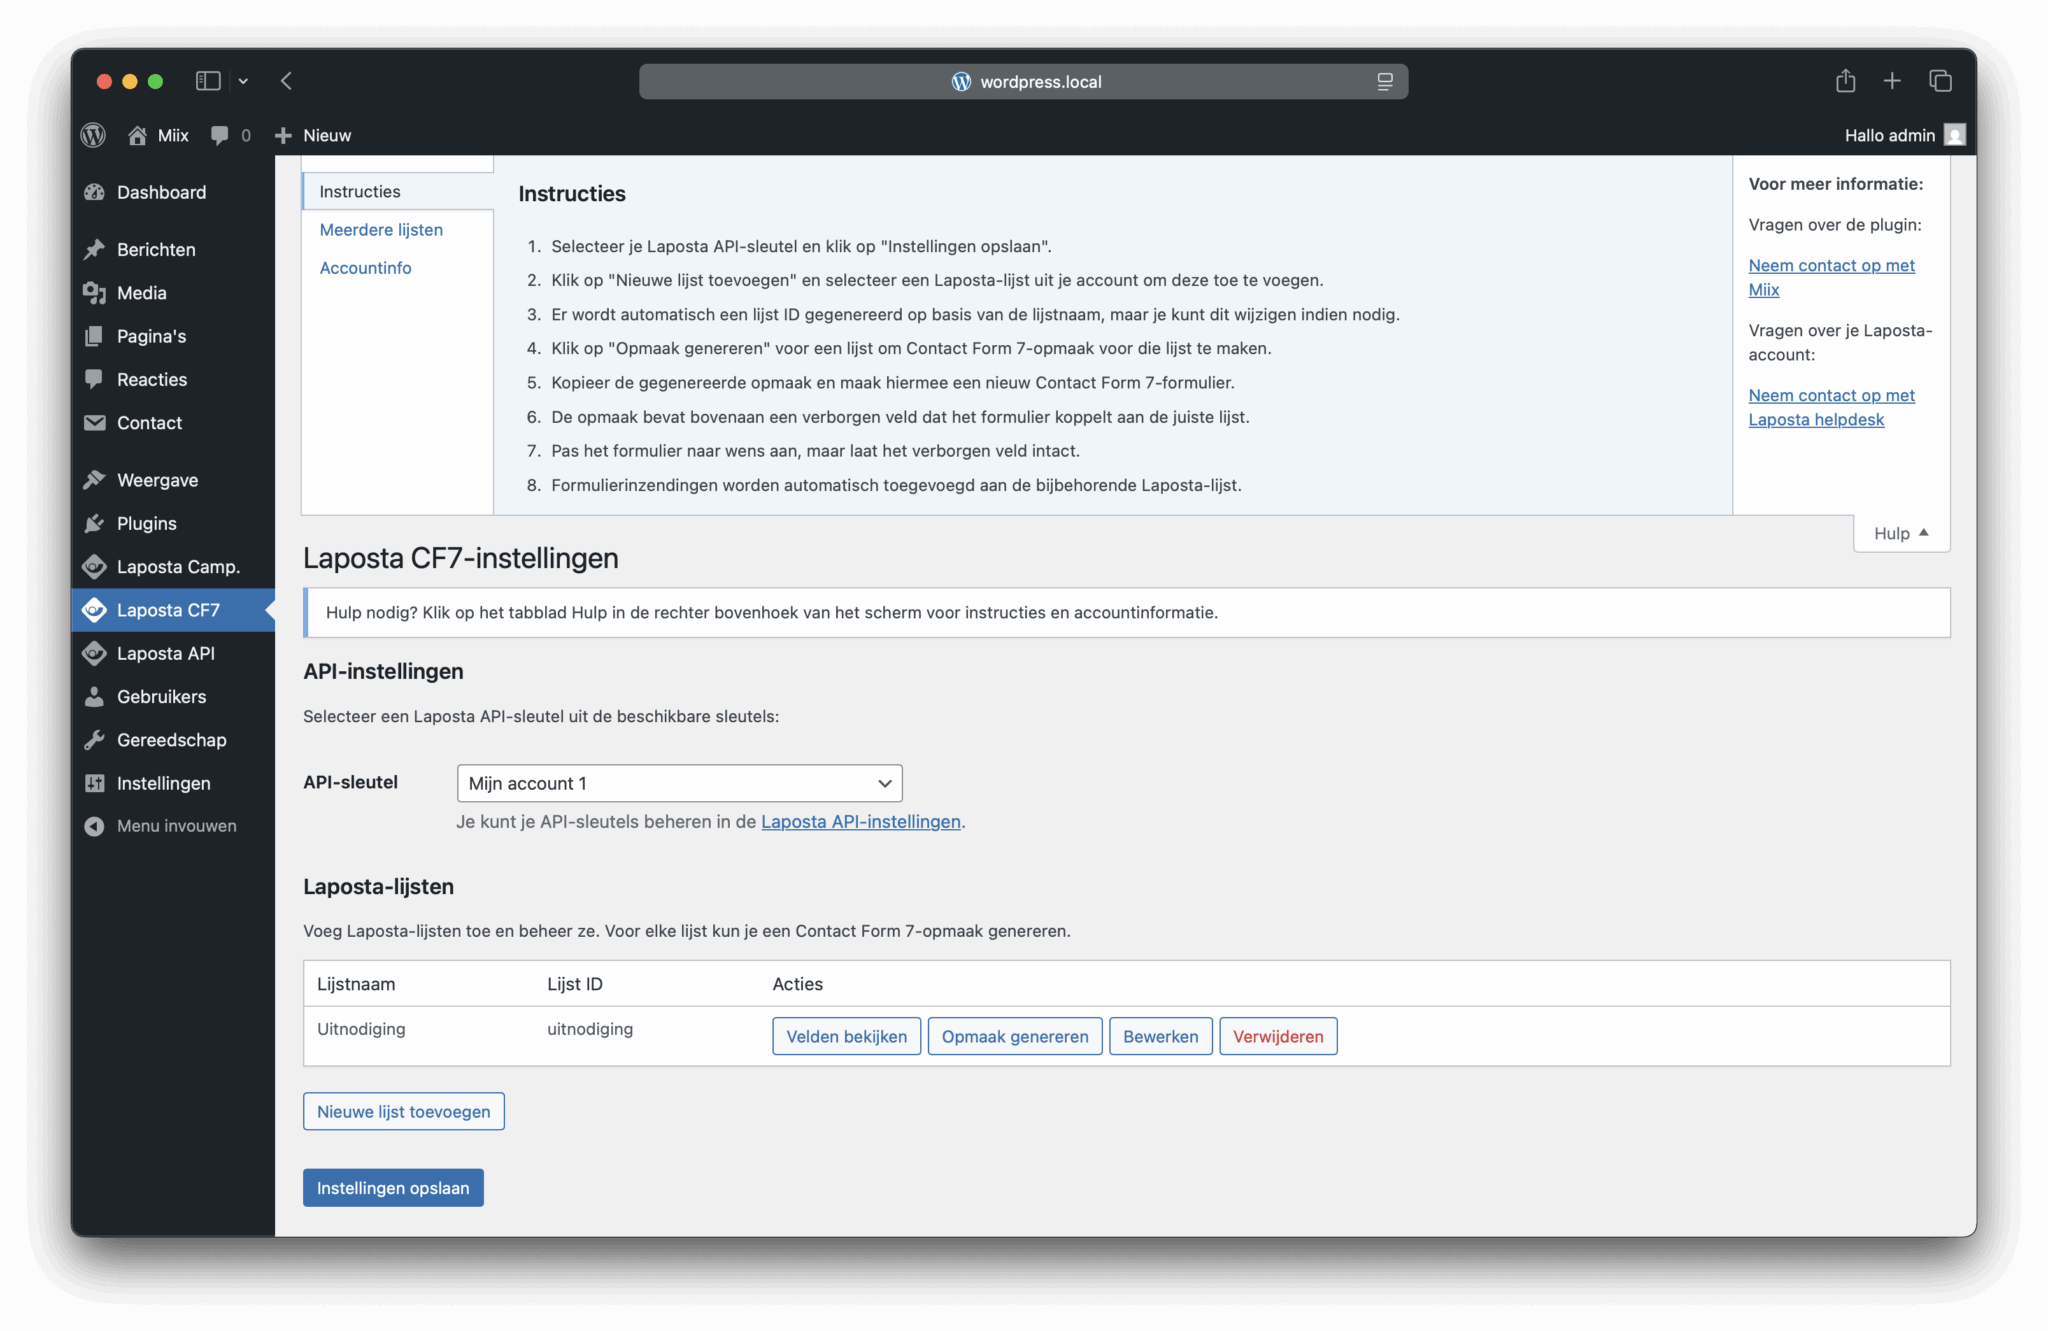Image resolution: width=2048 pixels, height=1331 pixels.
Task: Go back with Safari's back arrow
Action: click(286, 81)
